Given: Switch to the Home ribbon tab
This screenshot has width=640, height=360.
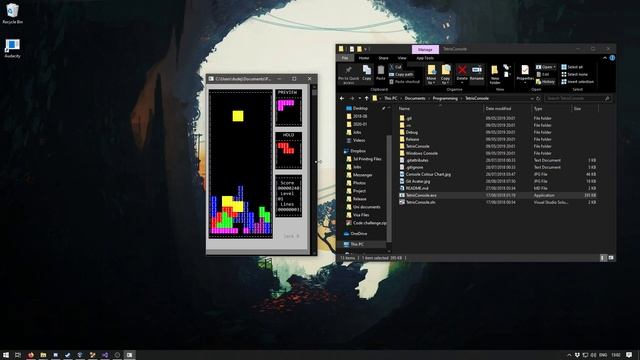Looking at the screenshot, I should point(364,58).
